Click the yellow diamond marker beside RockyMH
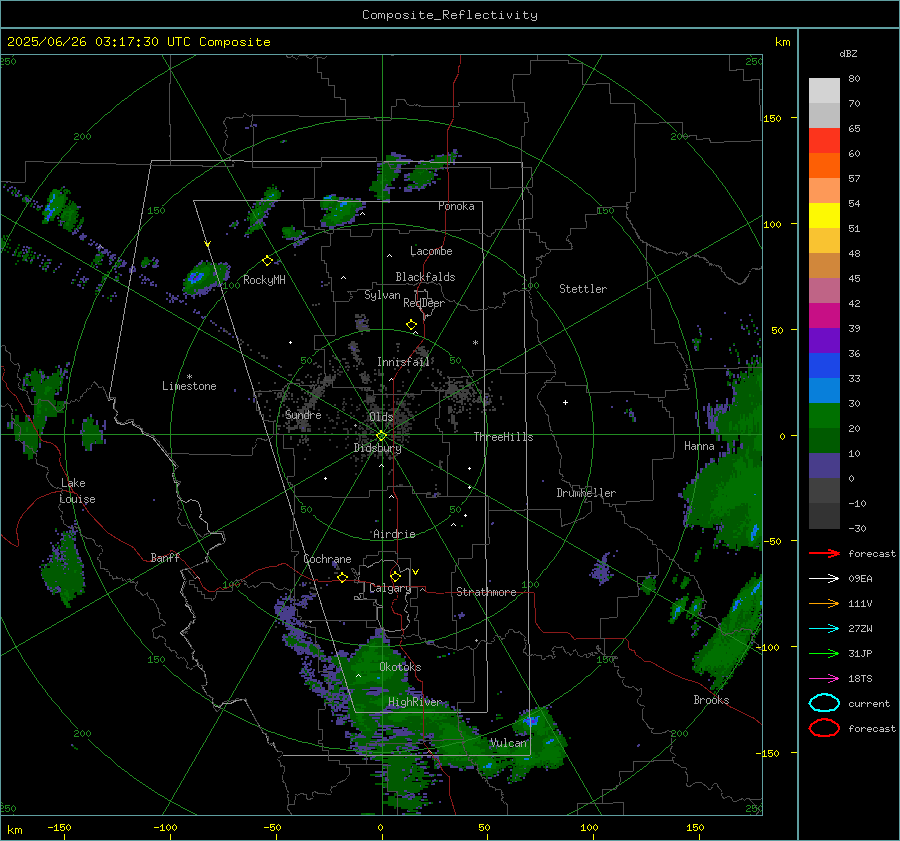The width and height of the screenshot is (900, 841). (267, 261)
